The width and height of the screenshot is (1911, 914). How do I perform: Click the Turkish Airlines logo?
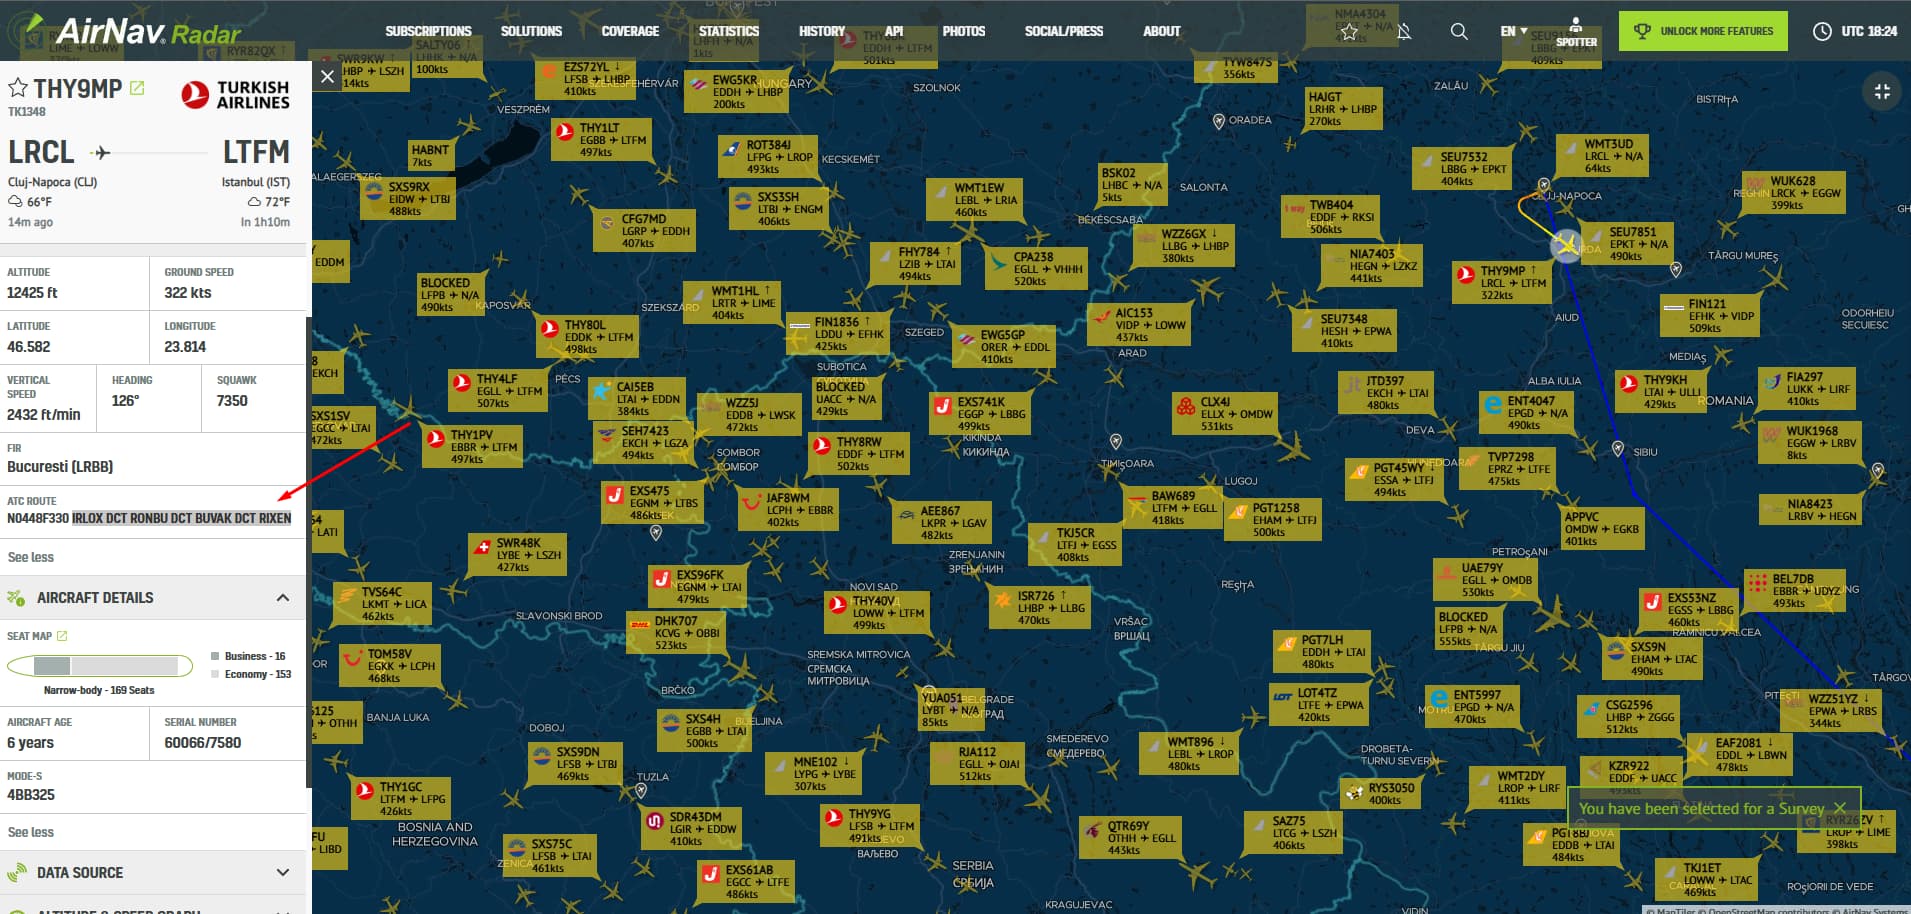click(235, 95)
